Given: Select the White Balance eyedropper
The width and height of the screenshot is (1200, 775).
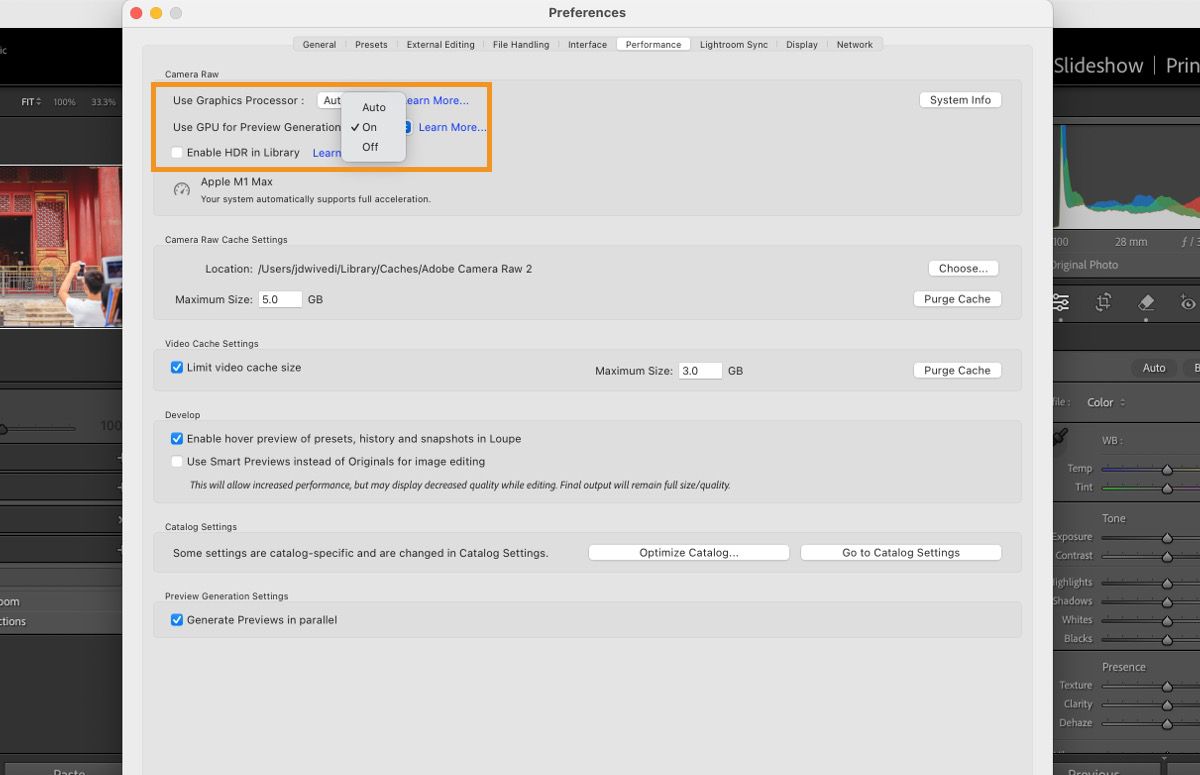Looking at the screenshot, I should click(1062, 437).
